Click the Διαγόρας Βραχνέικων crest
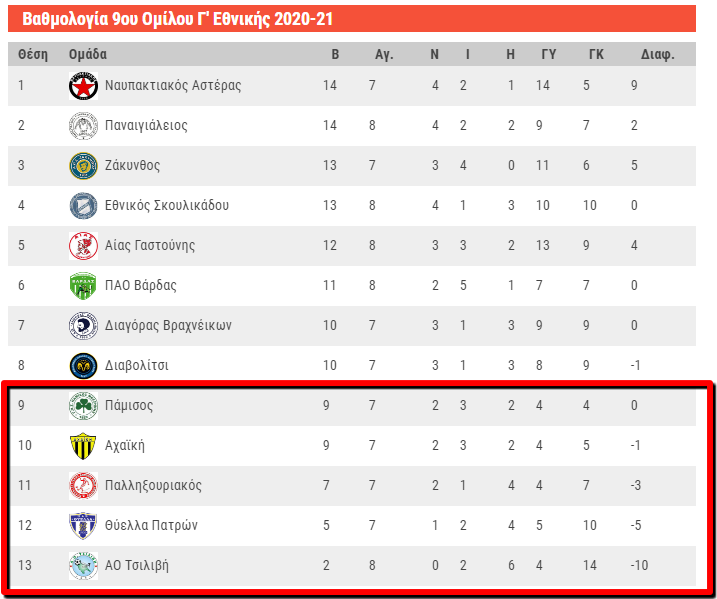 coord(83,326)
